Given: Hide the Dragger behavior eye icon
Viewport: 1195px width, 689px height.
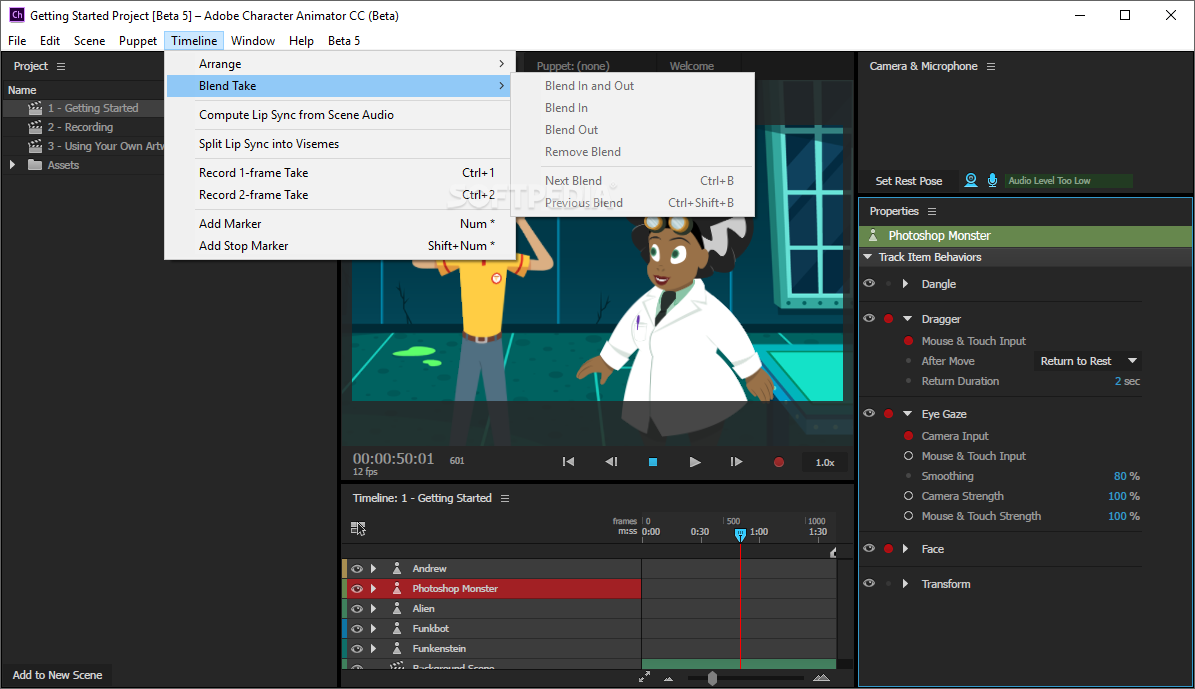Looking at the screenshot, I should (x=870, y=319).
